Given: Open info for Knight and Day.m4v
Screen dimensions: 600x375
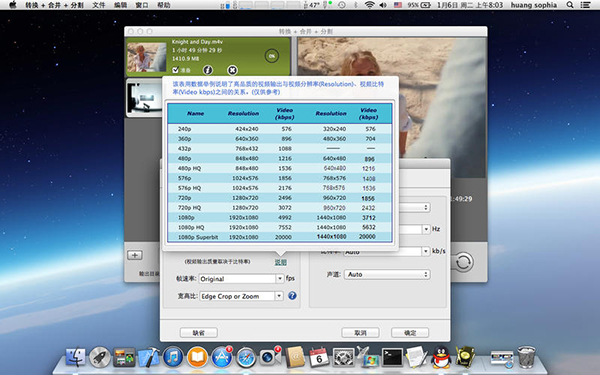Looking at the screenshot, I should coord(208,70).
